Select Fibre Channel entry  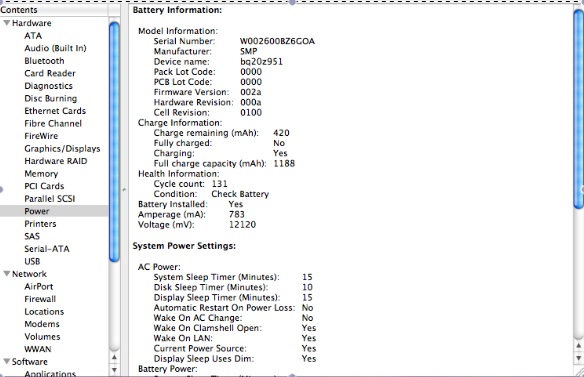tap(53, 123)
